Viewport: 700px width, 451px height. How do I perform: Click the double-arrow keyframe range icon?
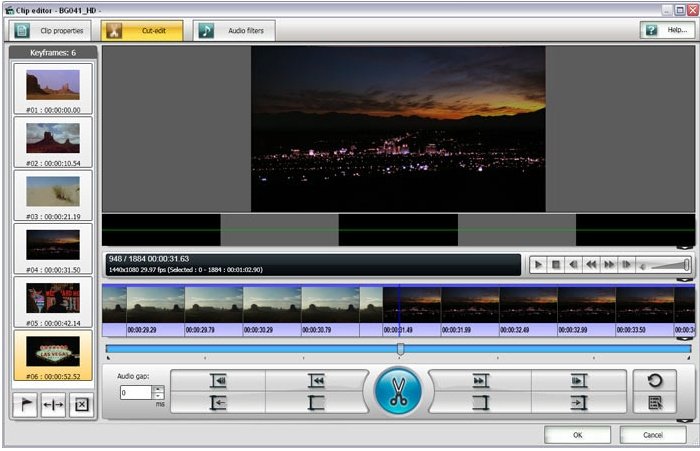coord(53,405)
